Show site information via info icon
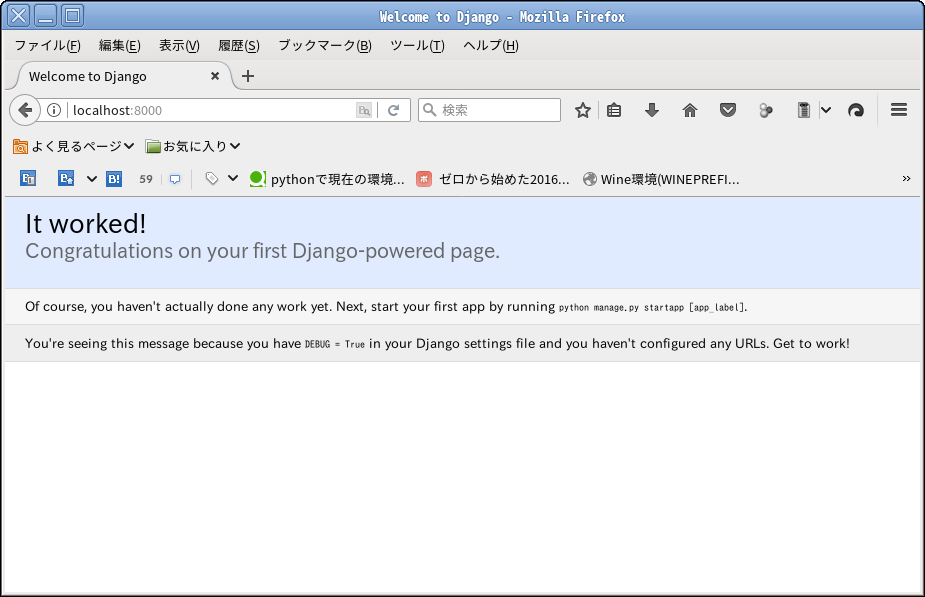This screenshot has height=597, width=925. (54, 110)
